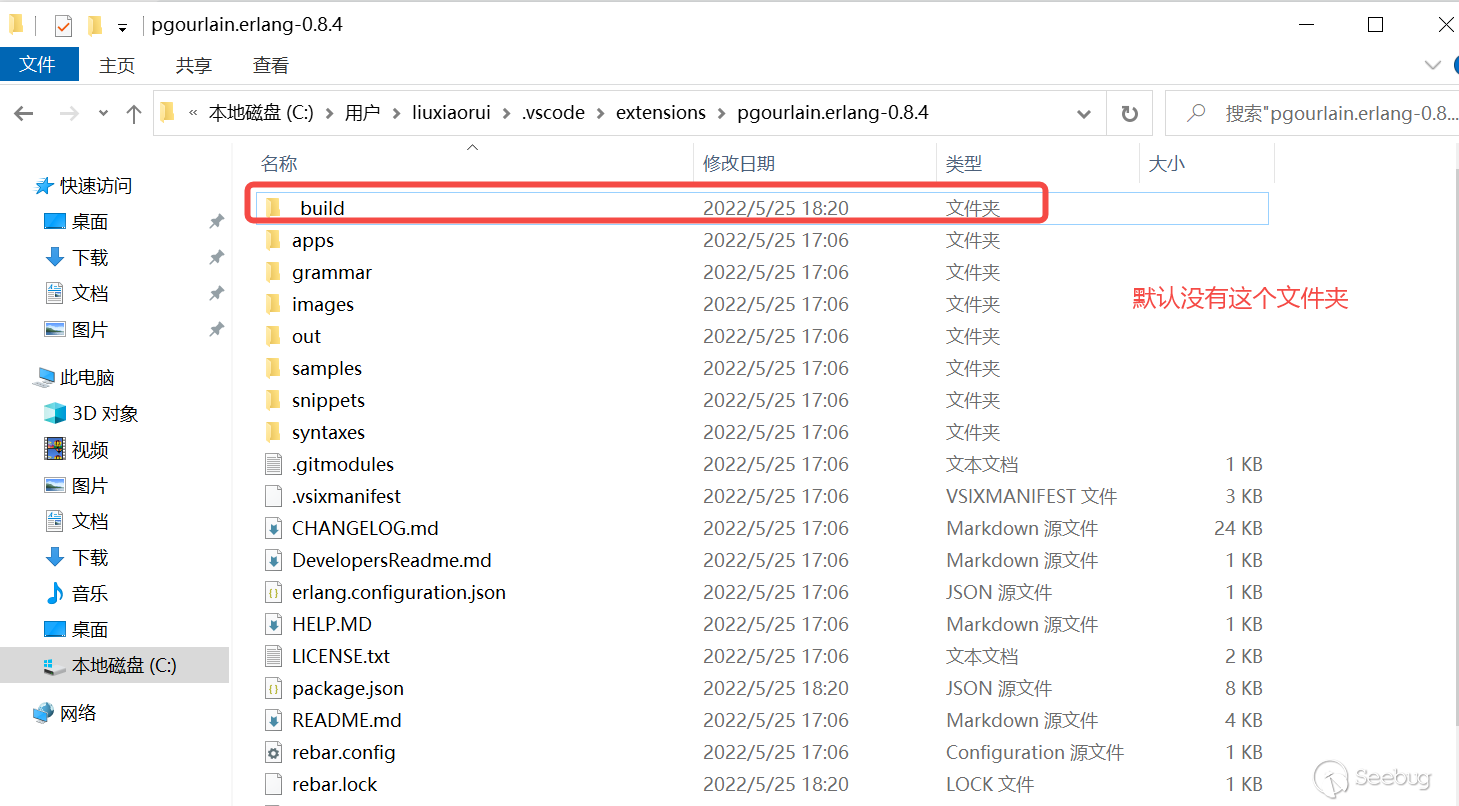Select the syntaxes folder icon
This screenshot has width=1459, height=806.
click(273, 432)
